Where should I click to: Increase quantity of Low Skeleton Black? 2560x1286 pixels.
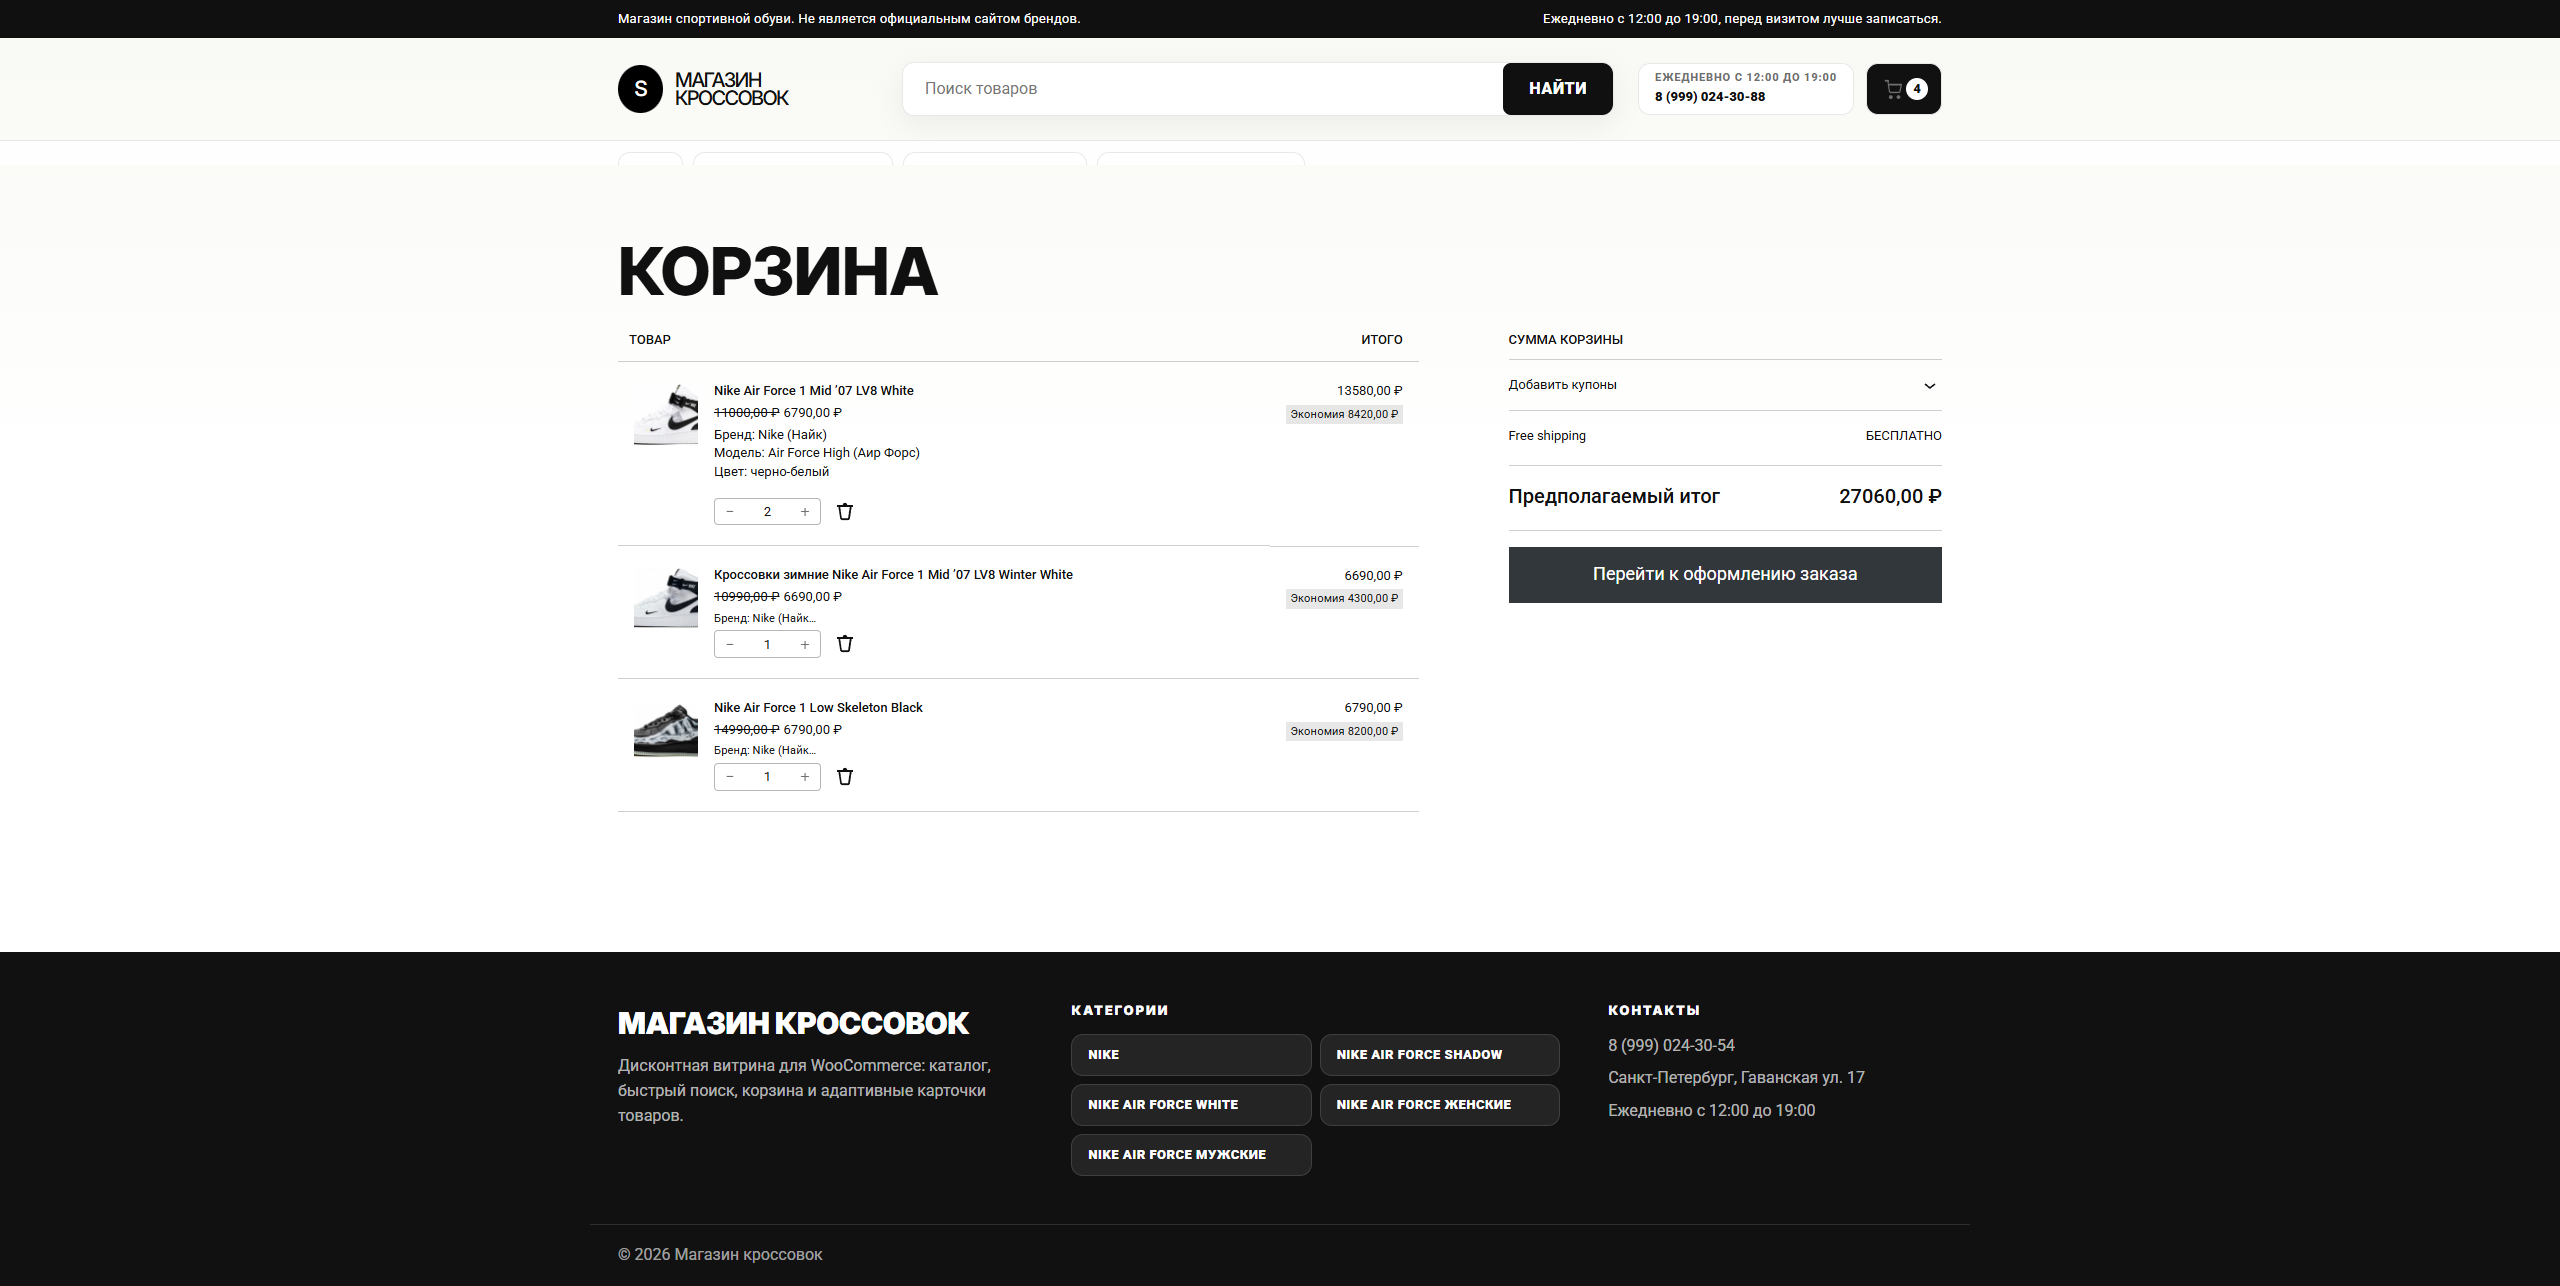[805, 777]
